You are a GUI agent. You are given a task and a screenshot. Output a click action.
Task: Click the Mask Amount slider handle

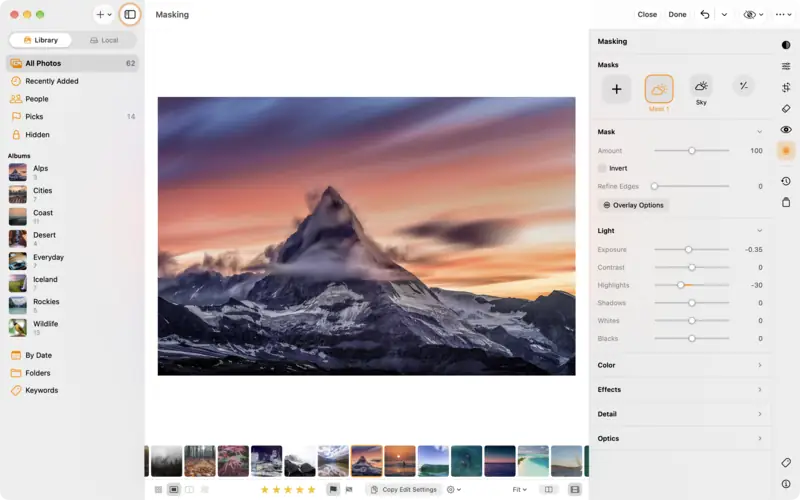691,151
